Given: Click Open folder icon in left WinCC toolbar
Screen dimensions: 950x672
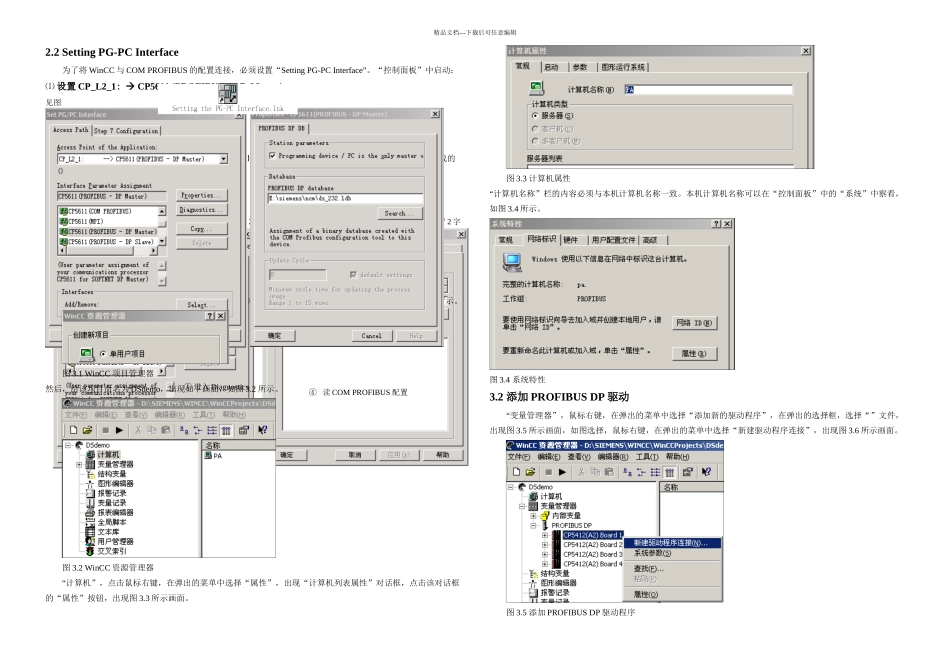Looking at the screenshot, I should 87,430.
